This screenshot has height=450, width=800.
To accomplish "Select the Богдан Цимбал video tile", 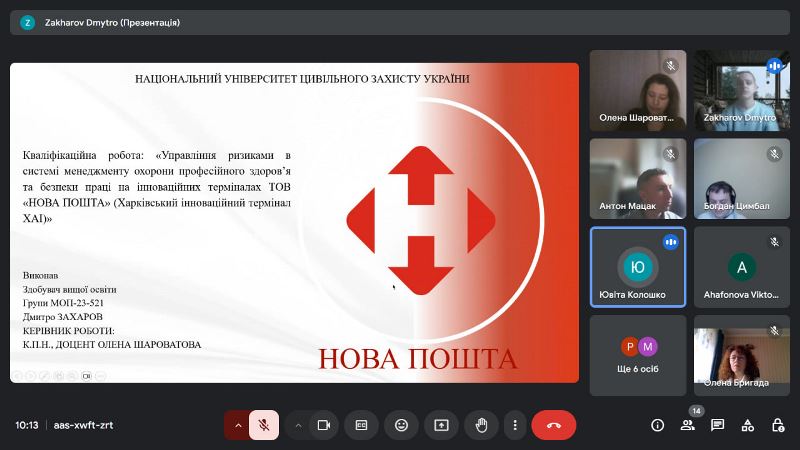I will pos(742,179).
